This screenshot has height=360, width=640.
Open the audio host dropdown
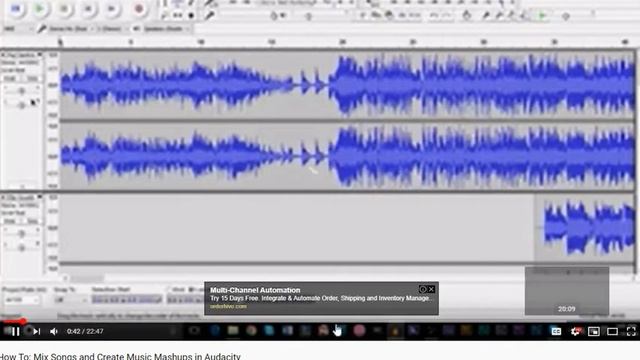pos(17,29)
